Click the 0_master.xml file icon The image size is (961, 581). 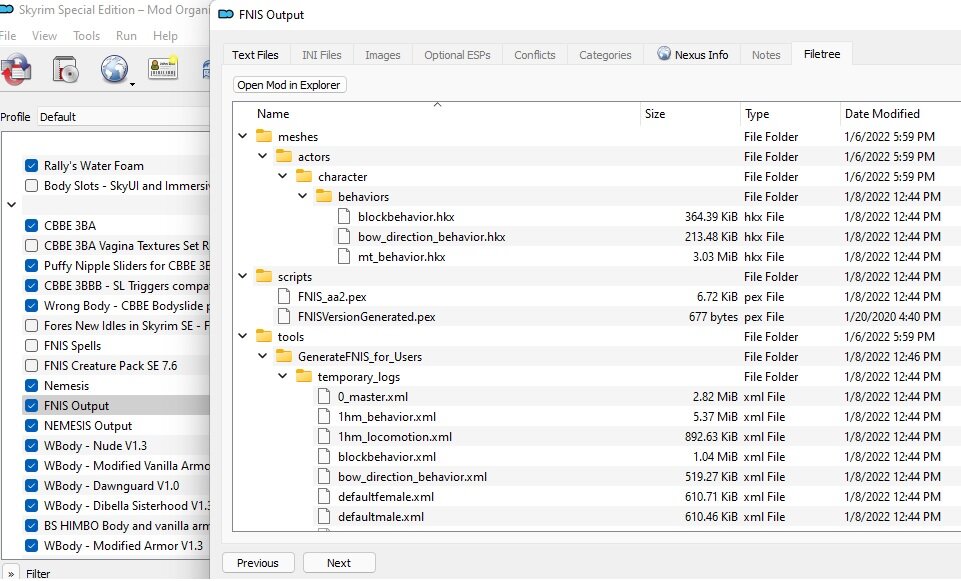pyautogui.click(x=324, y=397)
